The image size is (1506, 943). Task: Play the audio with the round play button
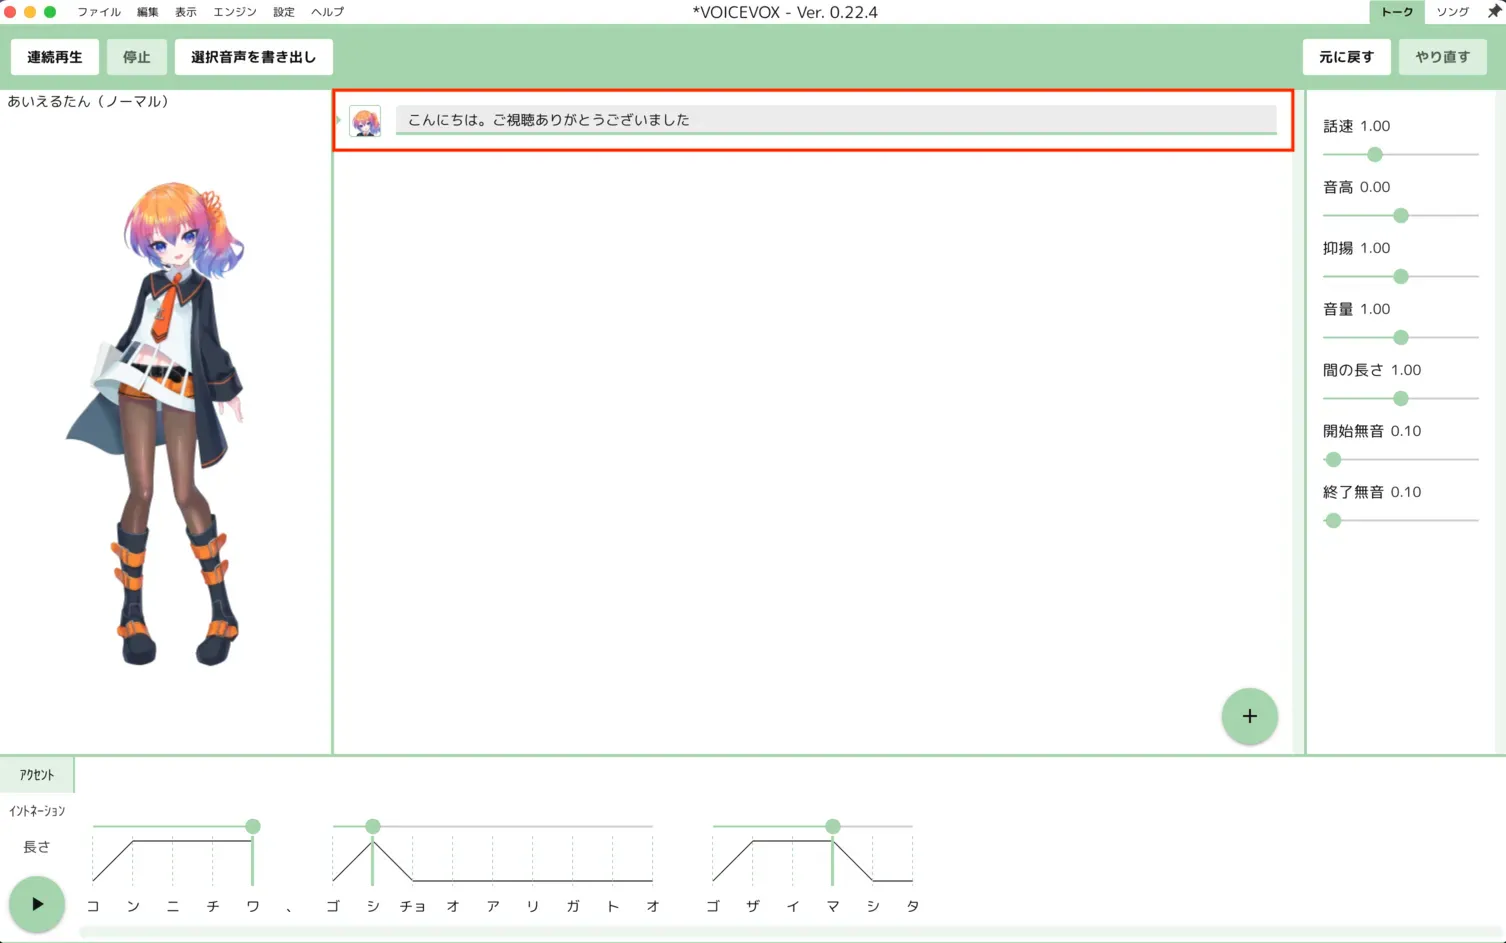[x=37, y=904]
